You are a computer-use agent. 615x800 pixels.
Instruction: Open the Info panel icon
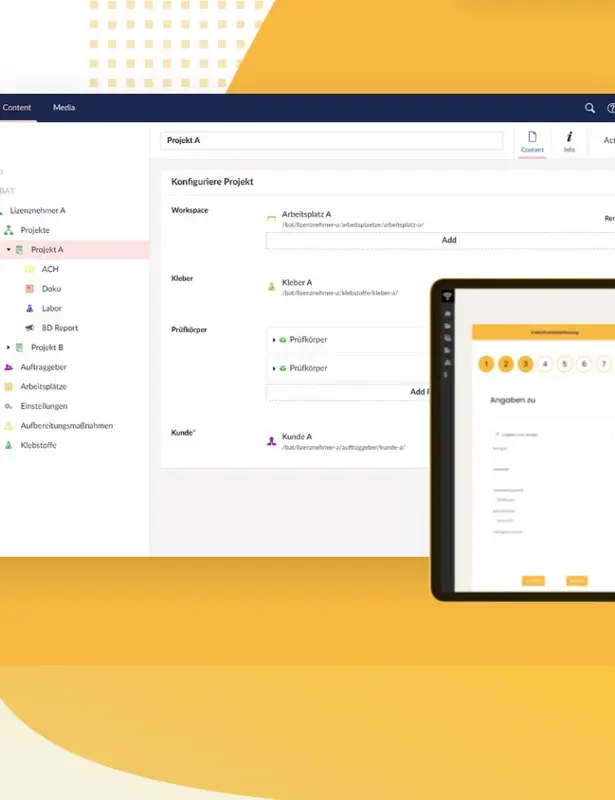pyautogui.click(x=569, y=141)
